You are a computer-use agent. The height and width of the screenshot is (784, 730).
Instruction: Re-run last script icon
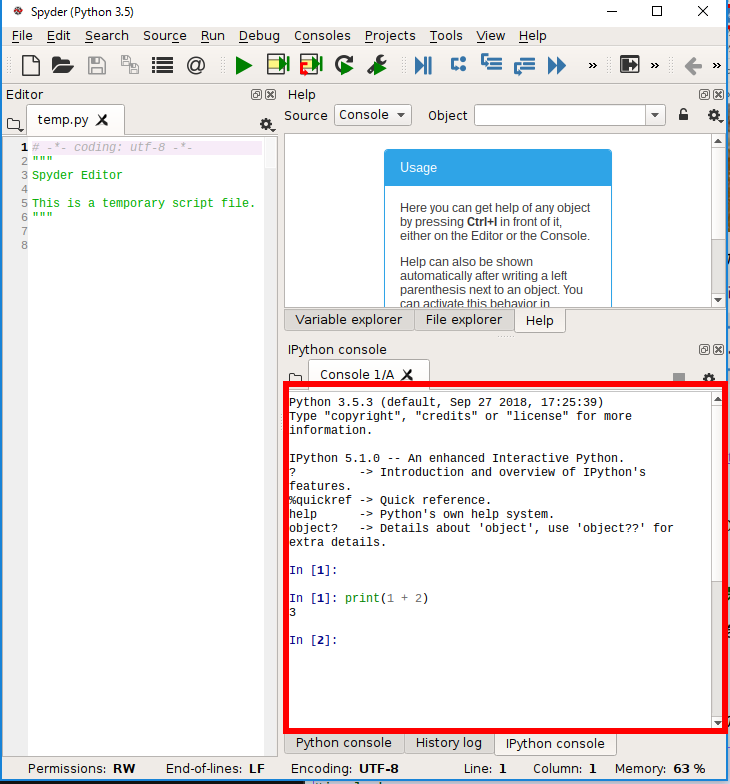coord(344,66)
